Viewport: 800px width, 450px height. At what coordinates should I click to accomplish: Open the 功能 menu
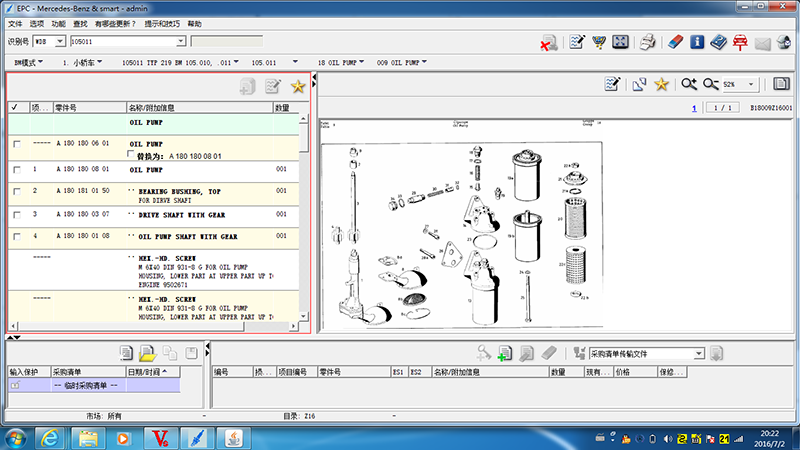(x=59, y=23)
